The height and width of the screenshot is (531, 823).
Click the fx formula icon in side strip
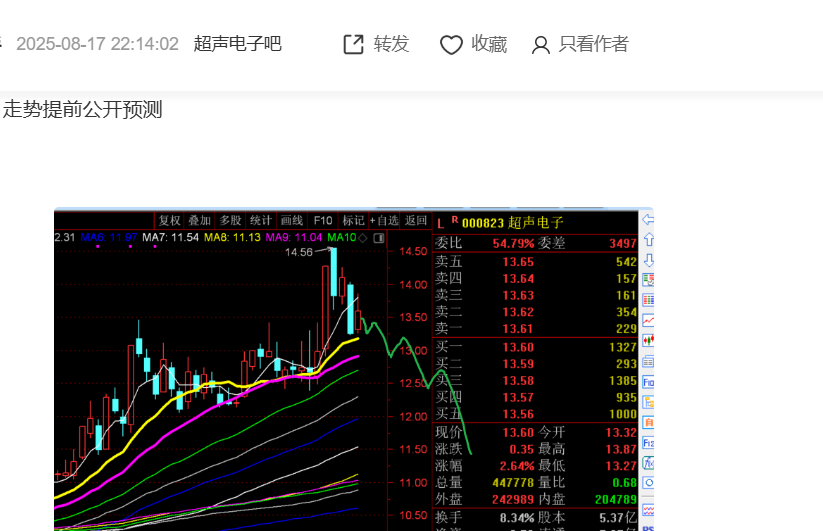pyautogui.click(x=648, y=463)
